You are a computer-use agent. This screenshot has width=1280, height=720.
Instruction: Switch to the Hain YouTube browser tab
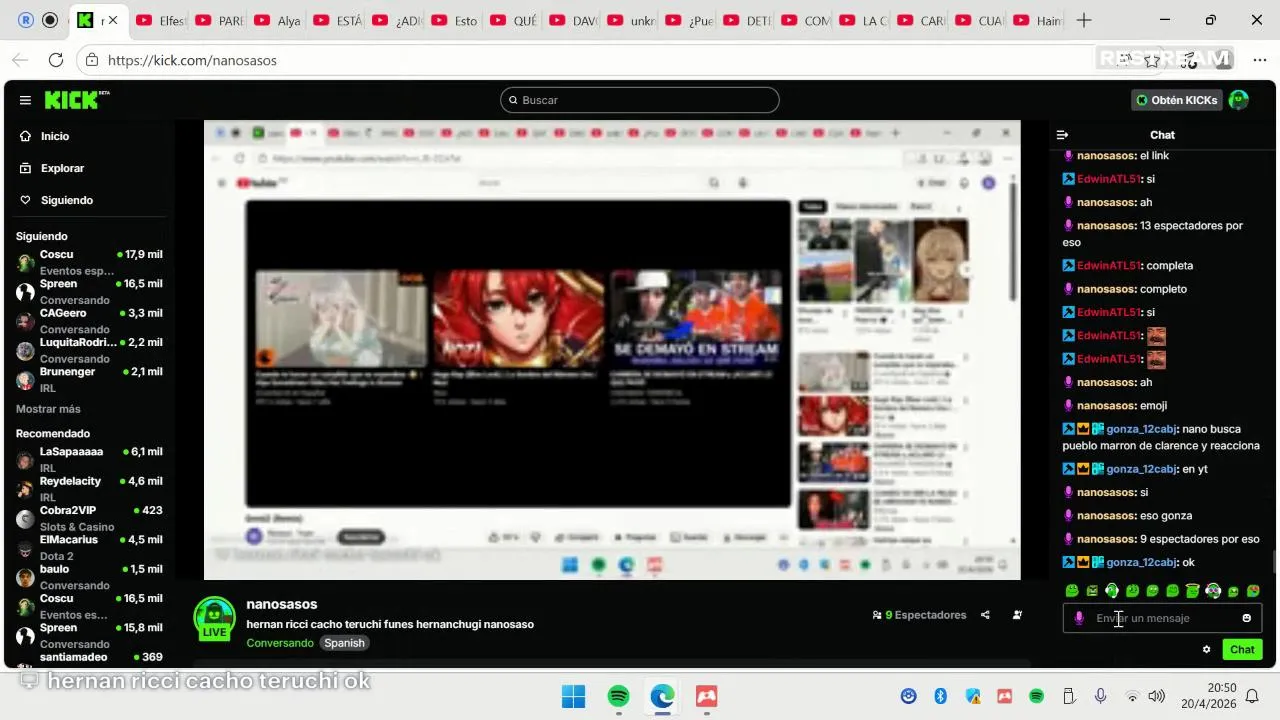click(1037, 20)
